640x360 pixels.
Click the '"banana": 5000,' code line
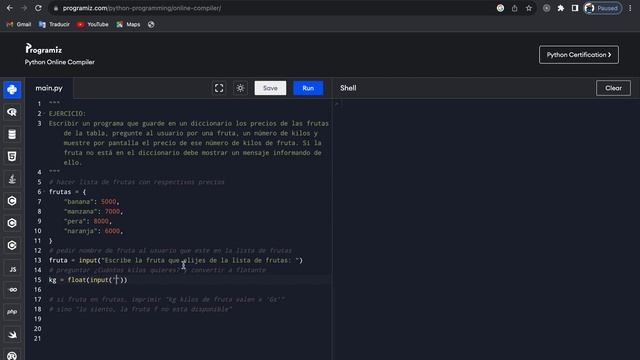91,202
